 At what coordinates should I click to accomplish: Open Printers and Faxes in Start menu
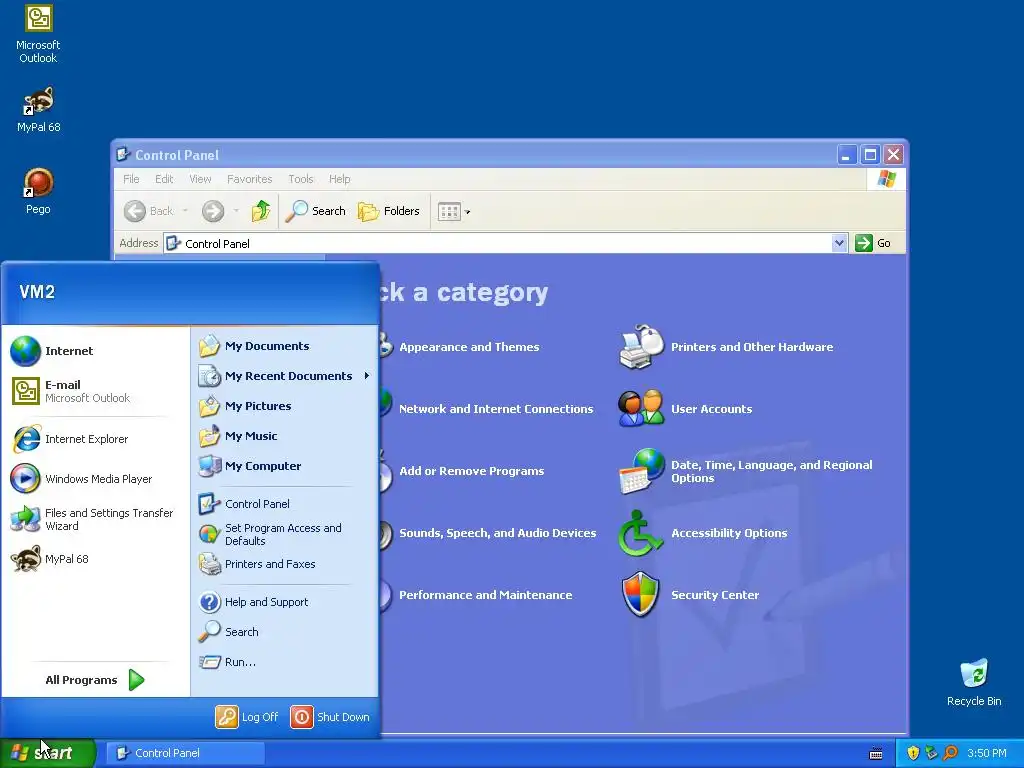(257, 564)
